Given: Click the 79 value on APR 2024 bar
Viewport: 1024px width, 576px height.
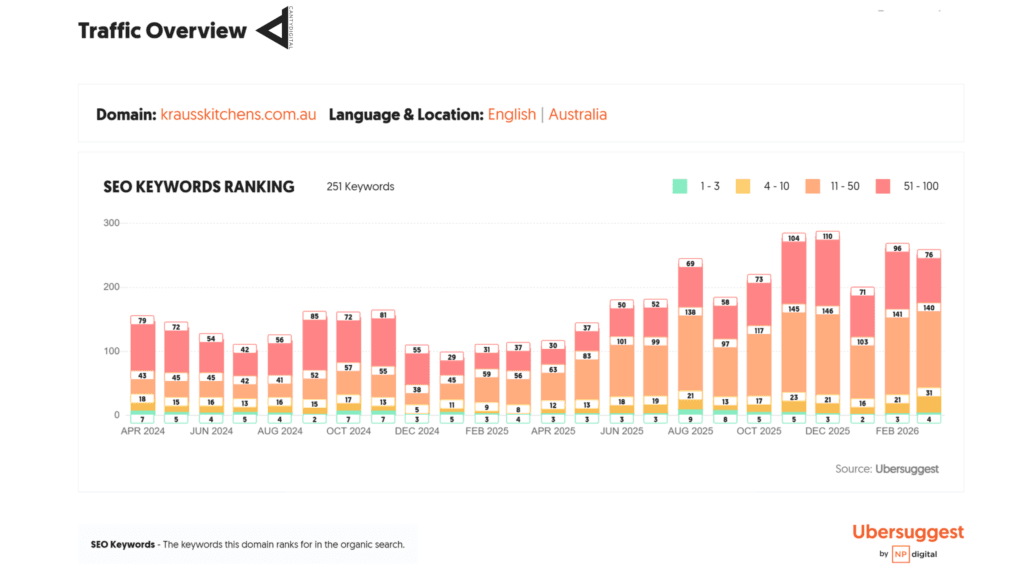Looking at the screenshot, I should [142, 321].
